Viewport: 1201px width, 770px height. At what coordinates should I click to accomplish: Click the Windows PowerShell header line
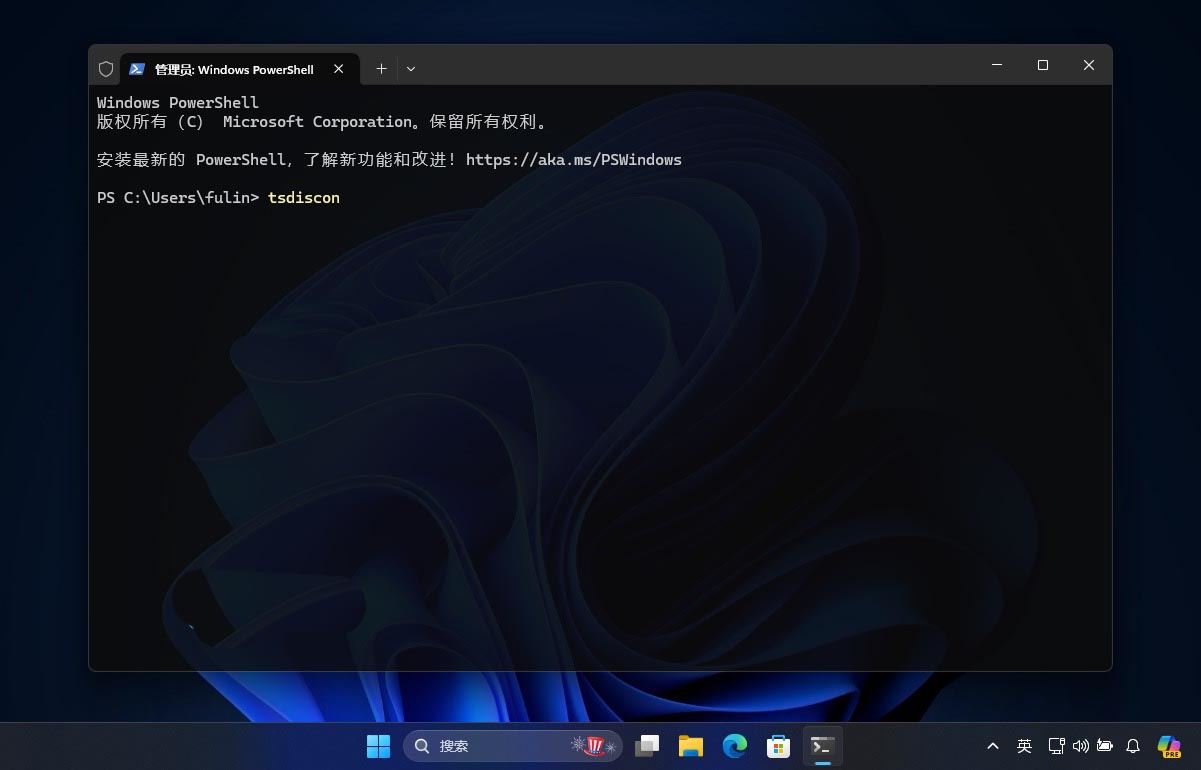(x=178, y=103)
